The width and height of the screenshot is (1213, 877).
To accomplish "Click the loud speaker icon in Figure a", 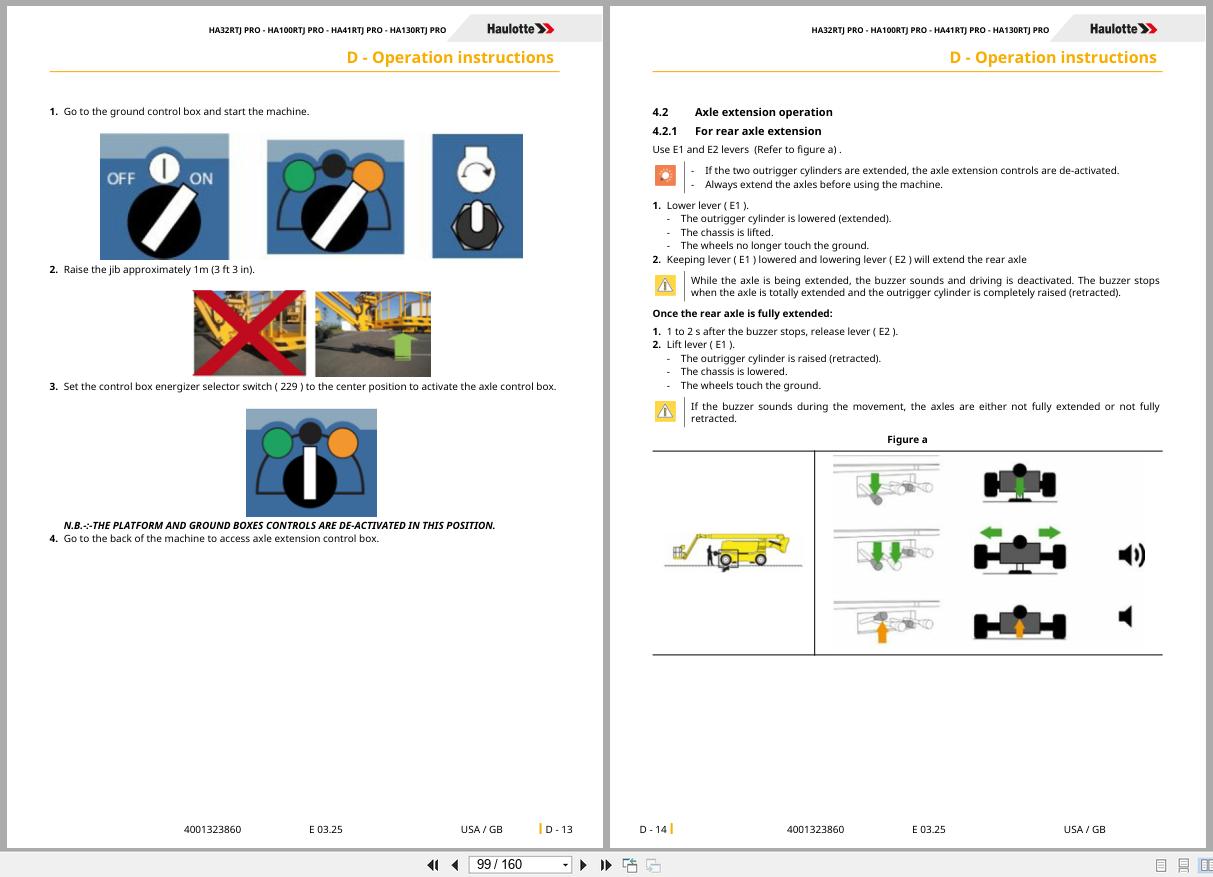I will point(1131,554).
